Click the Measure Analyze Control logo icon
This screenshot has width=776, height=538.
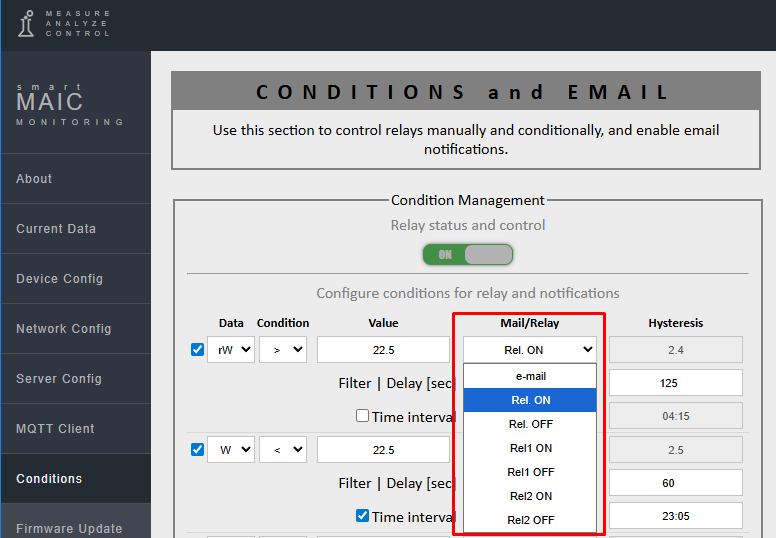(x=27, y=24)
